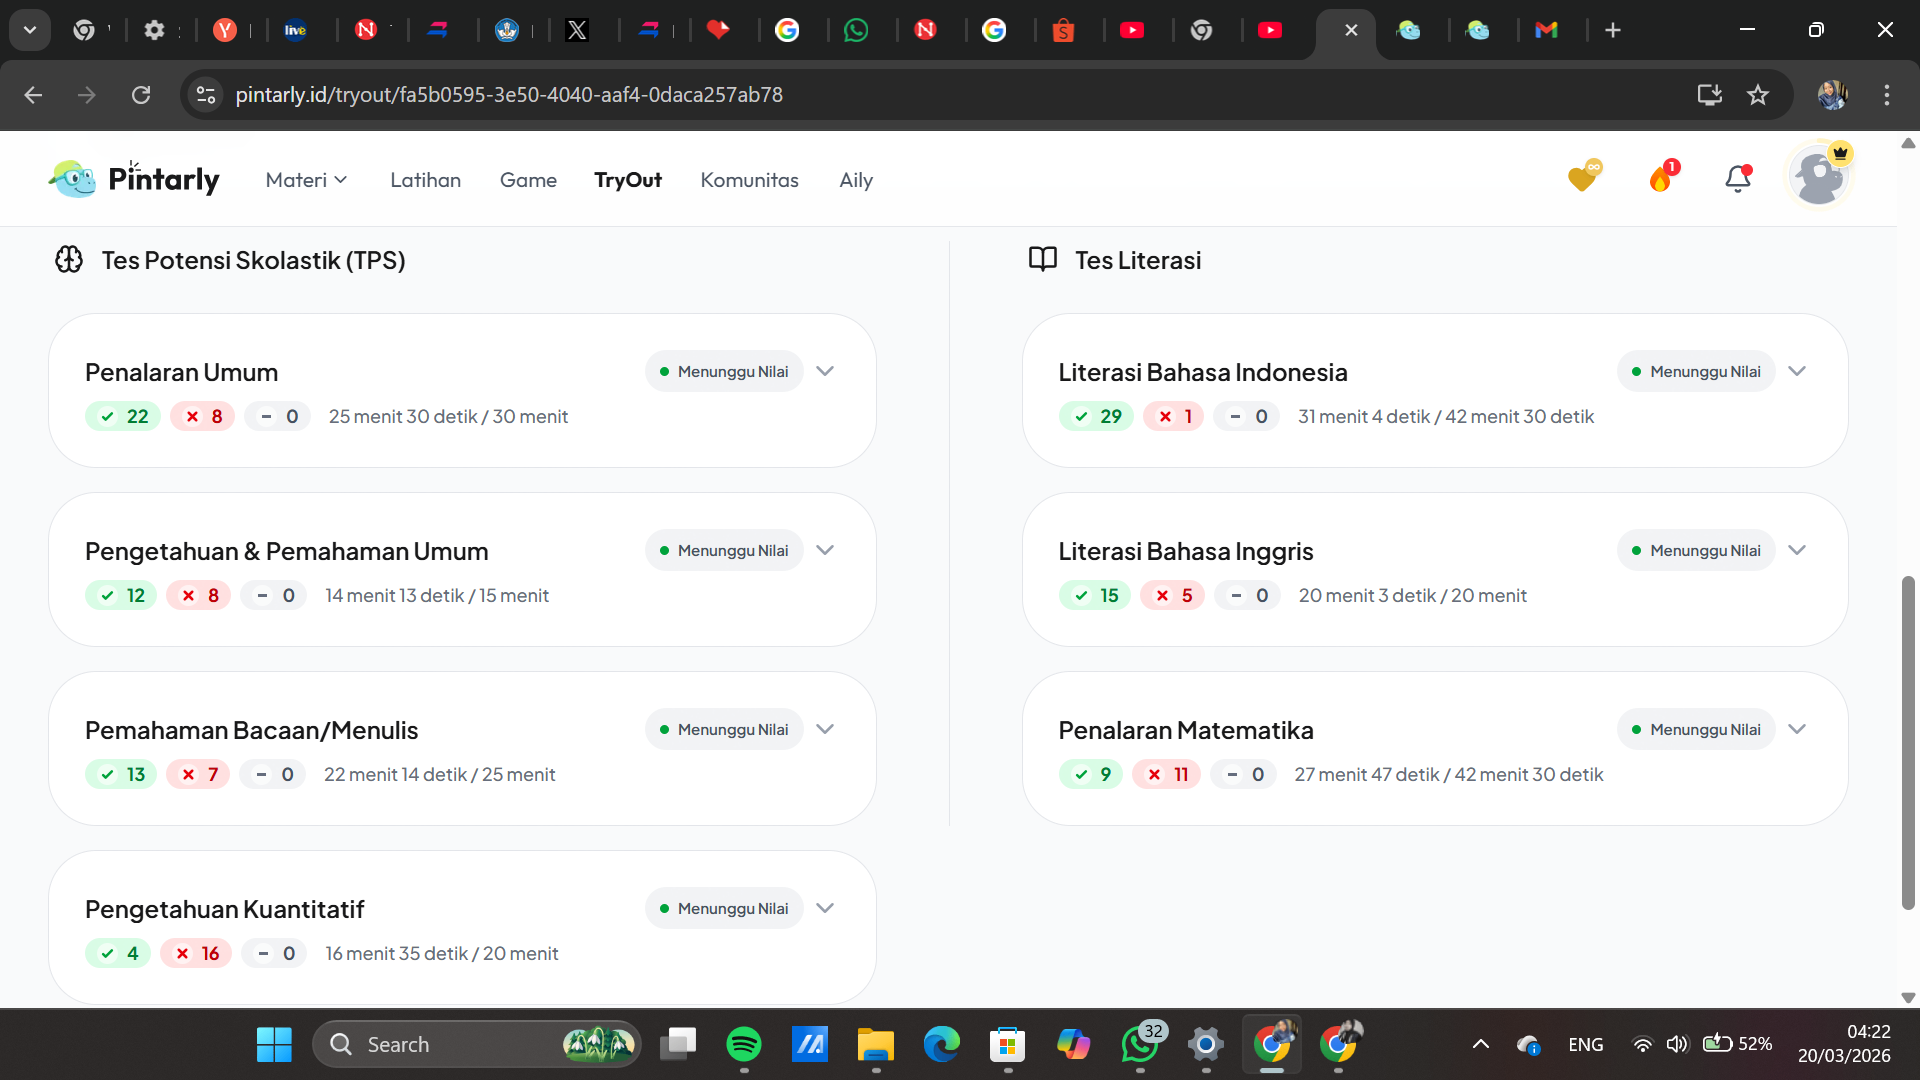Open WhatsApp from the taskbar
This screenshot has width=1920, height=1080.
pyautogui.click(x=1140, y=1044)
